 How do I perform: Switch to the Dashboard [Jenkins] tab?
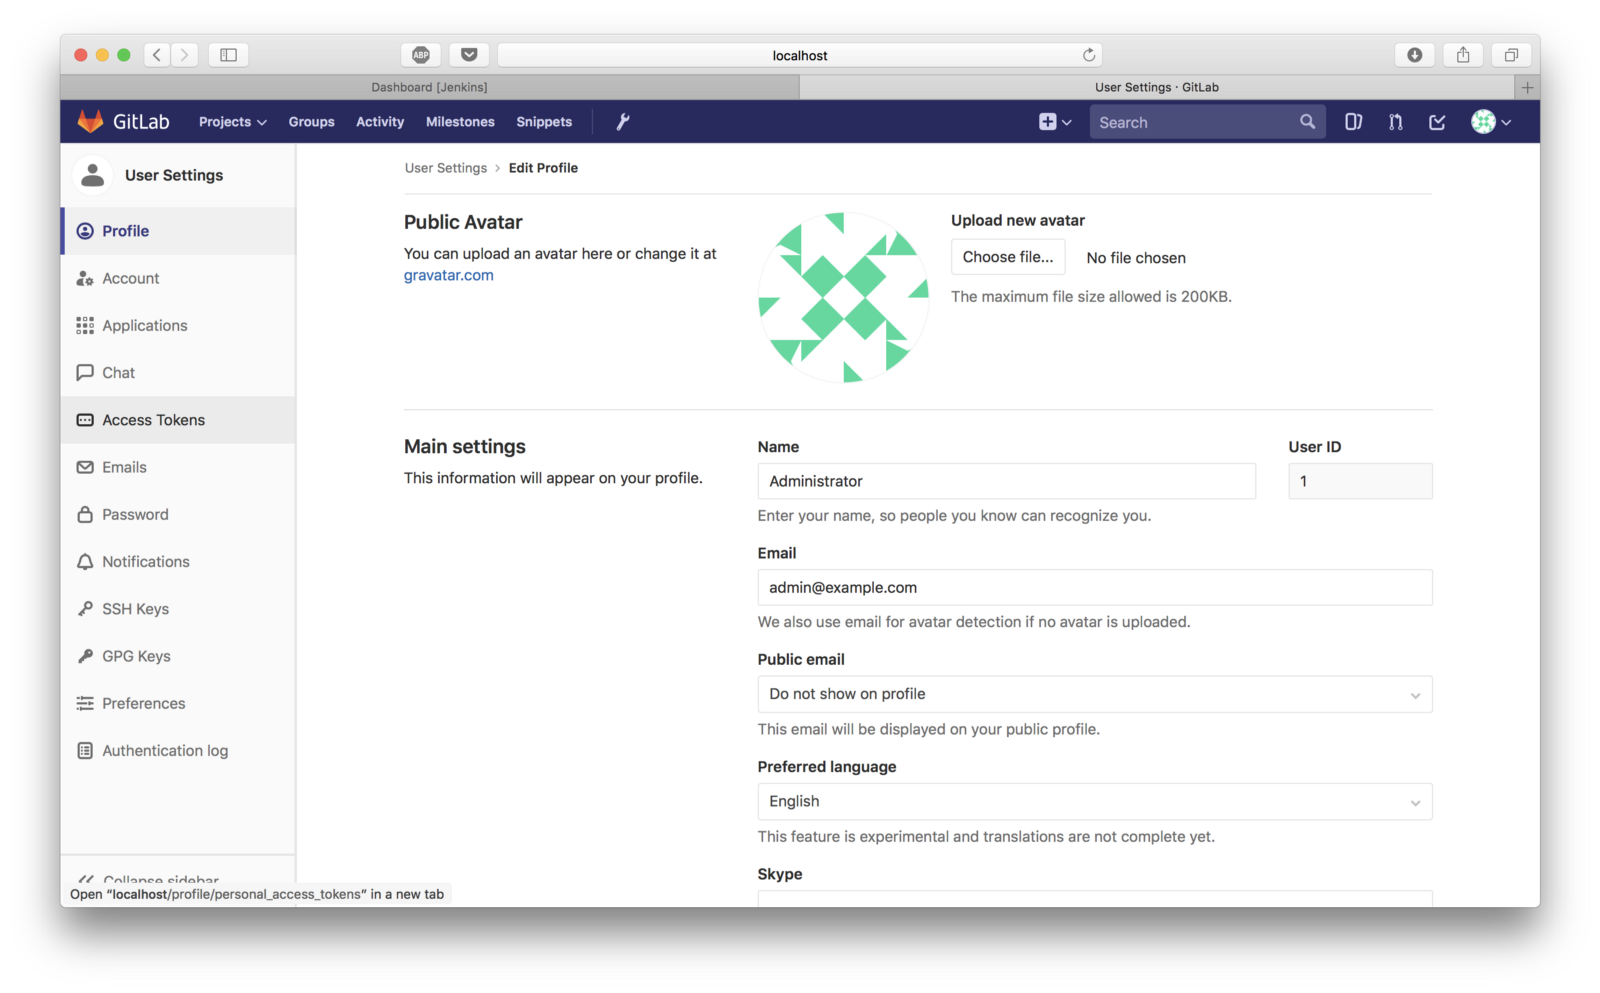[430, 87]
